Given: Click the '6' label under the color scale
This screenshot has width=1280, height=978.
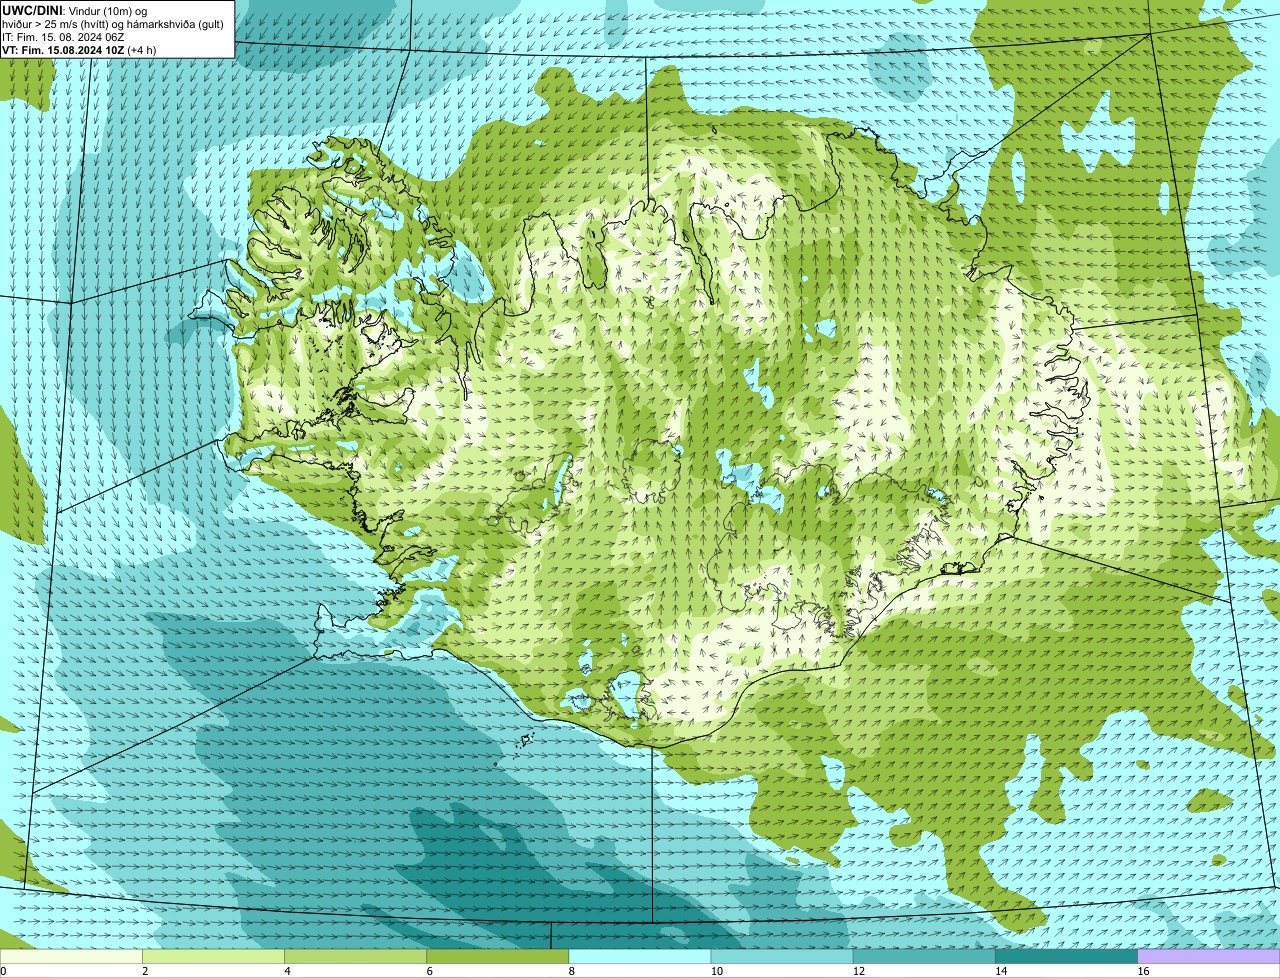Looking at the screenshot, I should click(x=429, y=971).
